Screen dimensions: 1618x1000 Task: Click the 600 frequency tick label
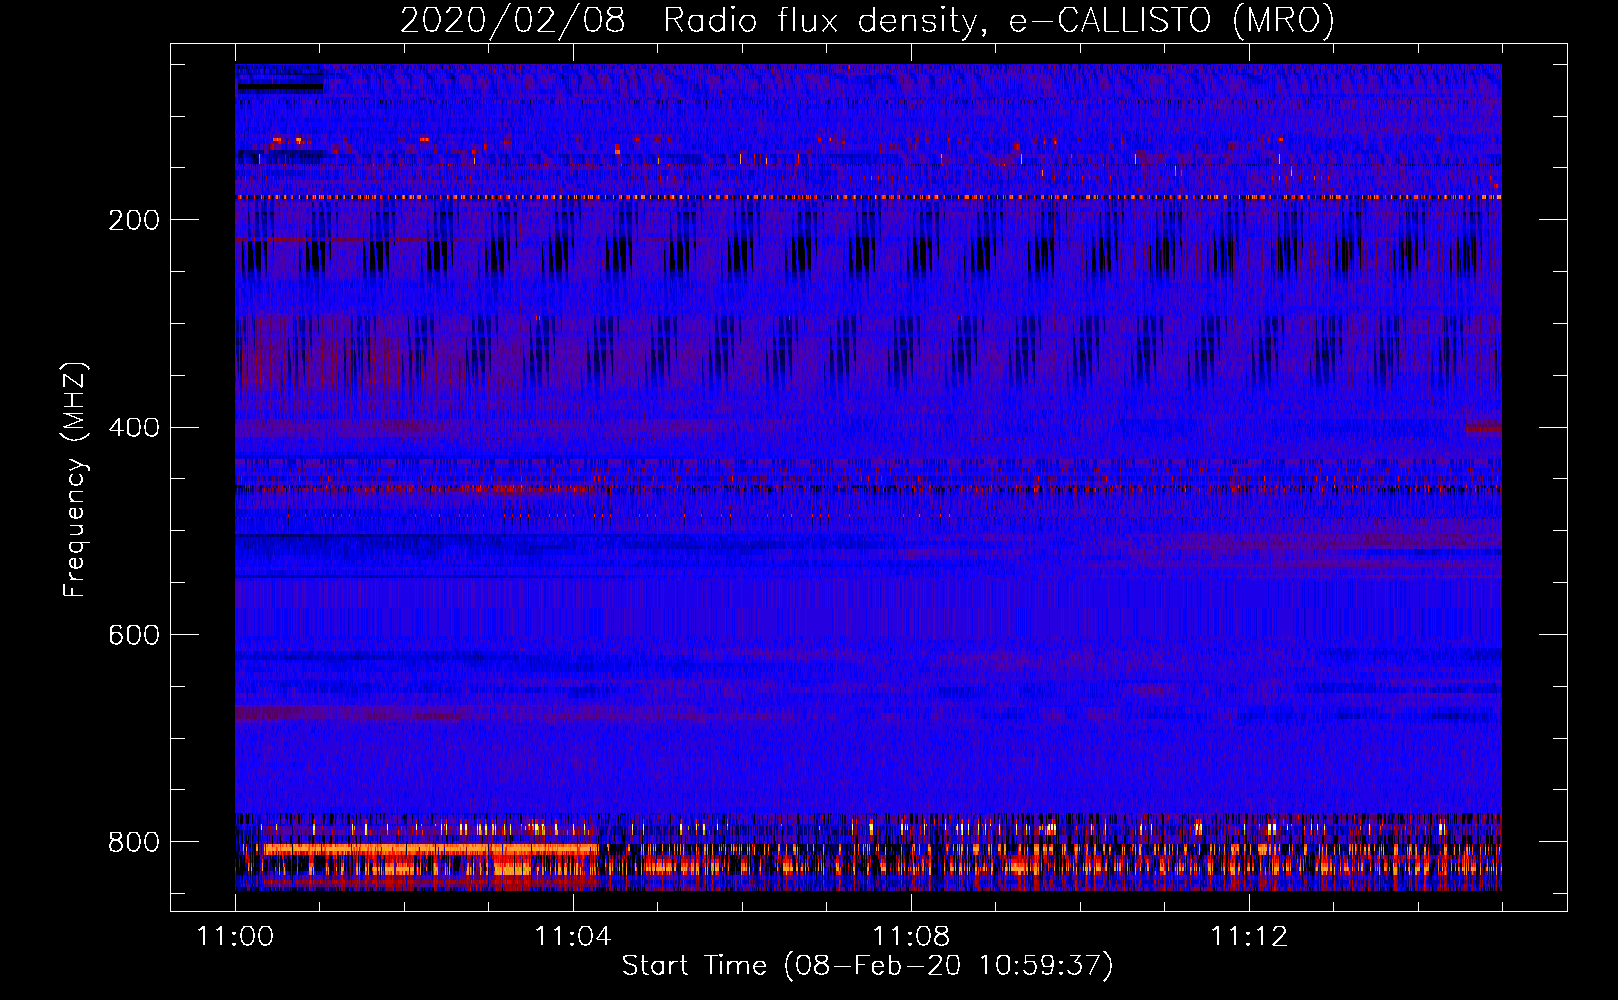point(134,636)
